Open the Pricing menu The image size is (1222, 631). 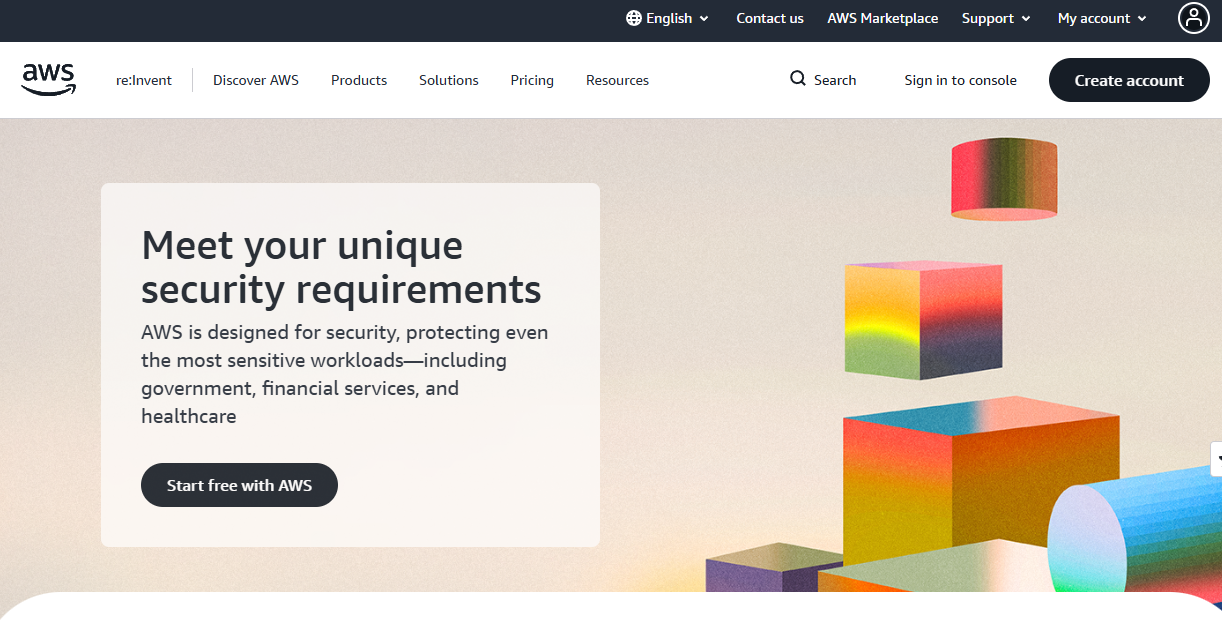click(532, 80)
